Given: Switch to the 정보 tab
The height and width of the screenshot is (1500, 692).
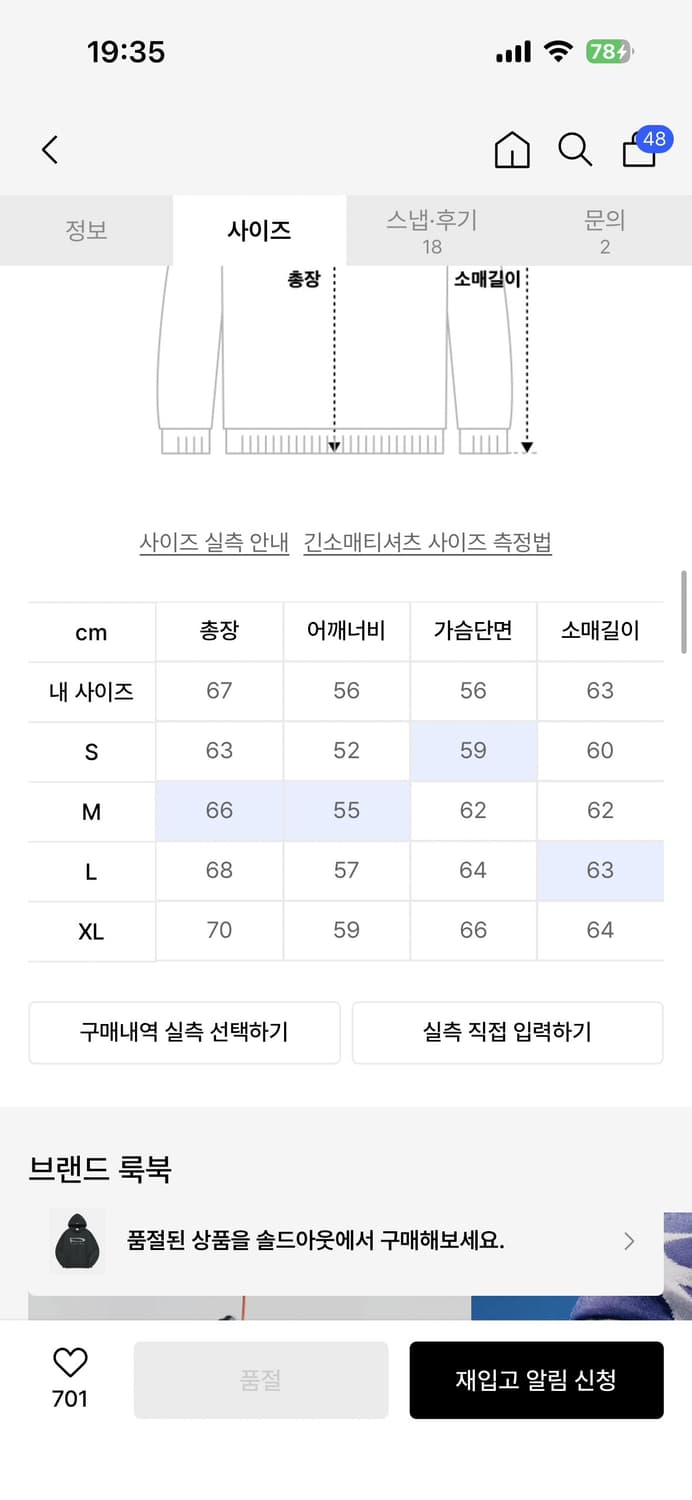Looking at the screenshot, I should [86, 230].
